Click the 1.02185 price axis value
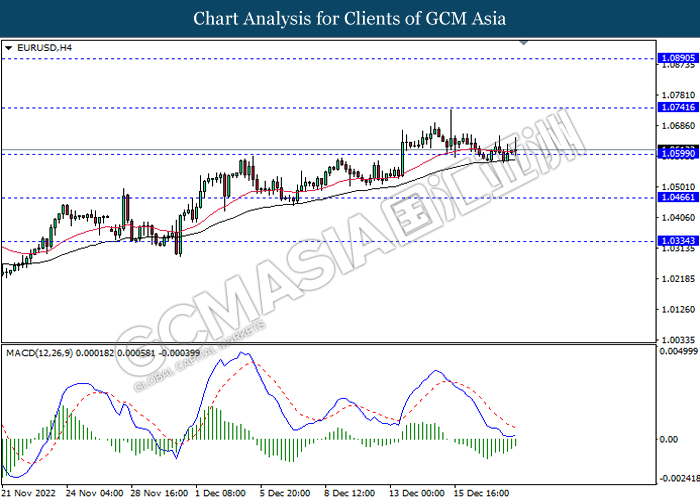This screenshot has height=500, width=700. point(679,279)
